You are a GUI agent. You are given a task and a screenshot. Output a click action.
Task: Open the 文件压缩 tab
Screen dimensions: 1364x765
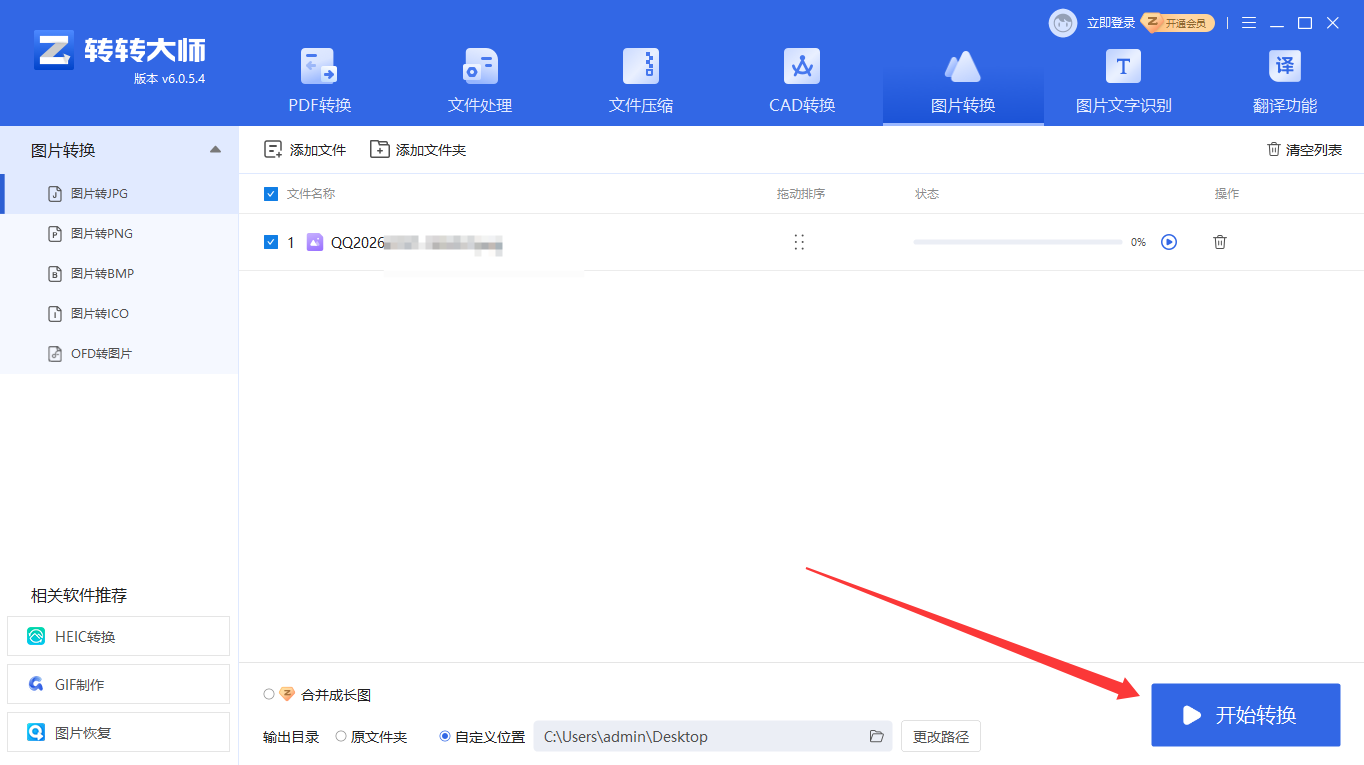(x=641, y=84)
